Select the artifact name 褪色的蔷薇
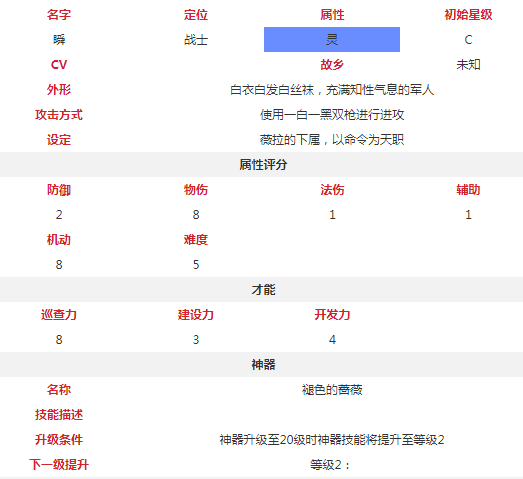Screen dimensions: 523x479 pyautogui.click(x=332, y=390)
